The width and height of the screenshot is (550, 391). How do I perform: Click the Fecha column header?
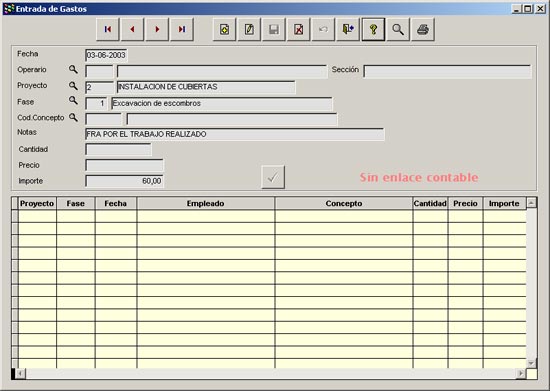[x=116, y=203]
